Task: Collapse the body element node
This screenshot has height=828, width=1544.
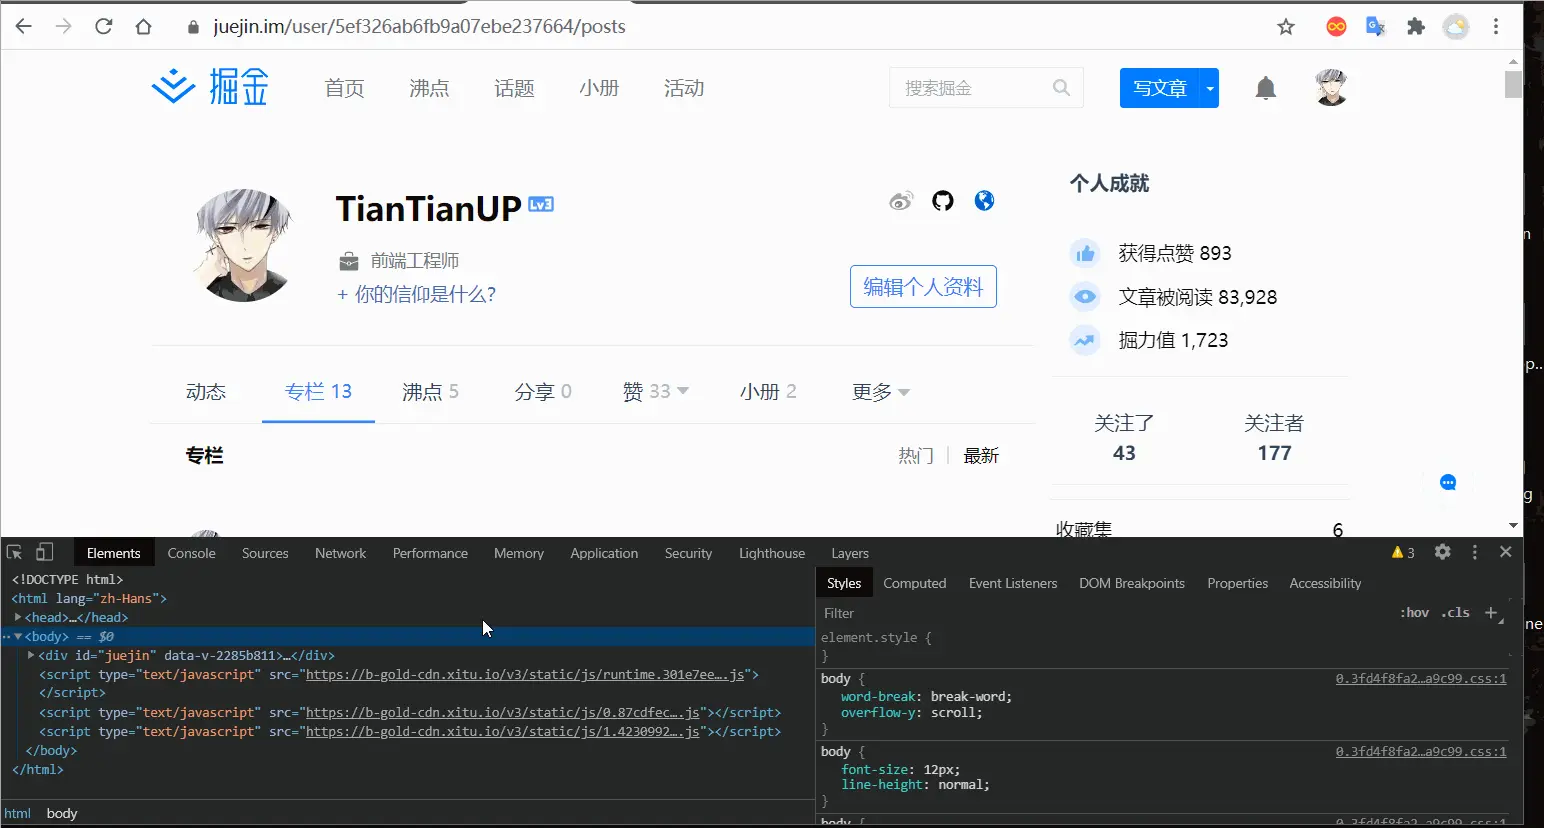Action: pyautogui.click(x=18, y=636)
